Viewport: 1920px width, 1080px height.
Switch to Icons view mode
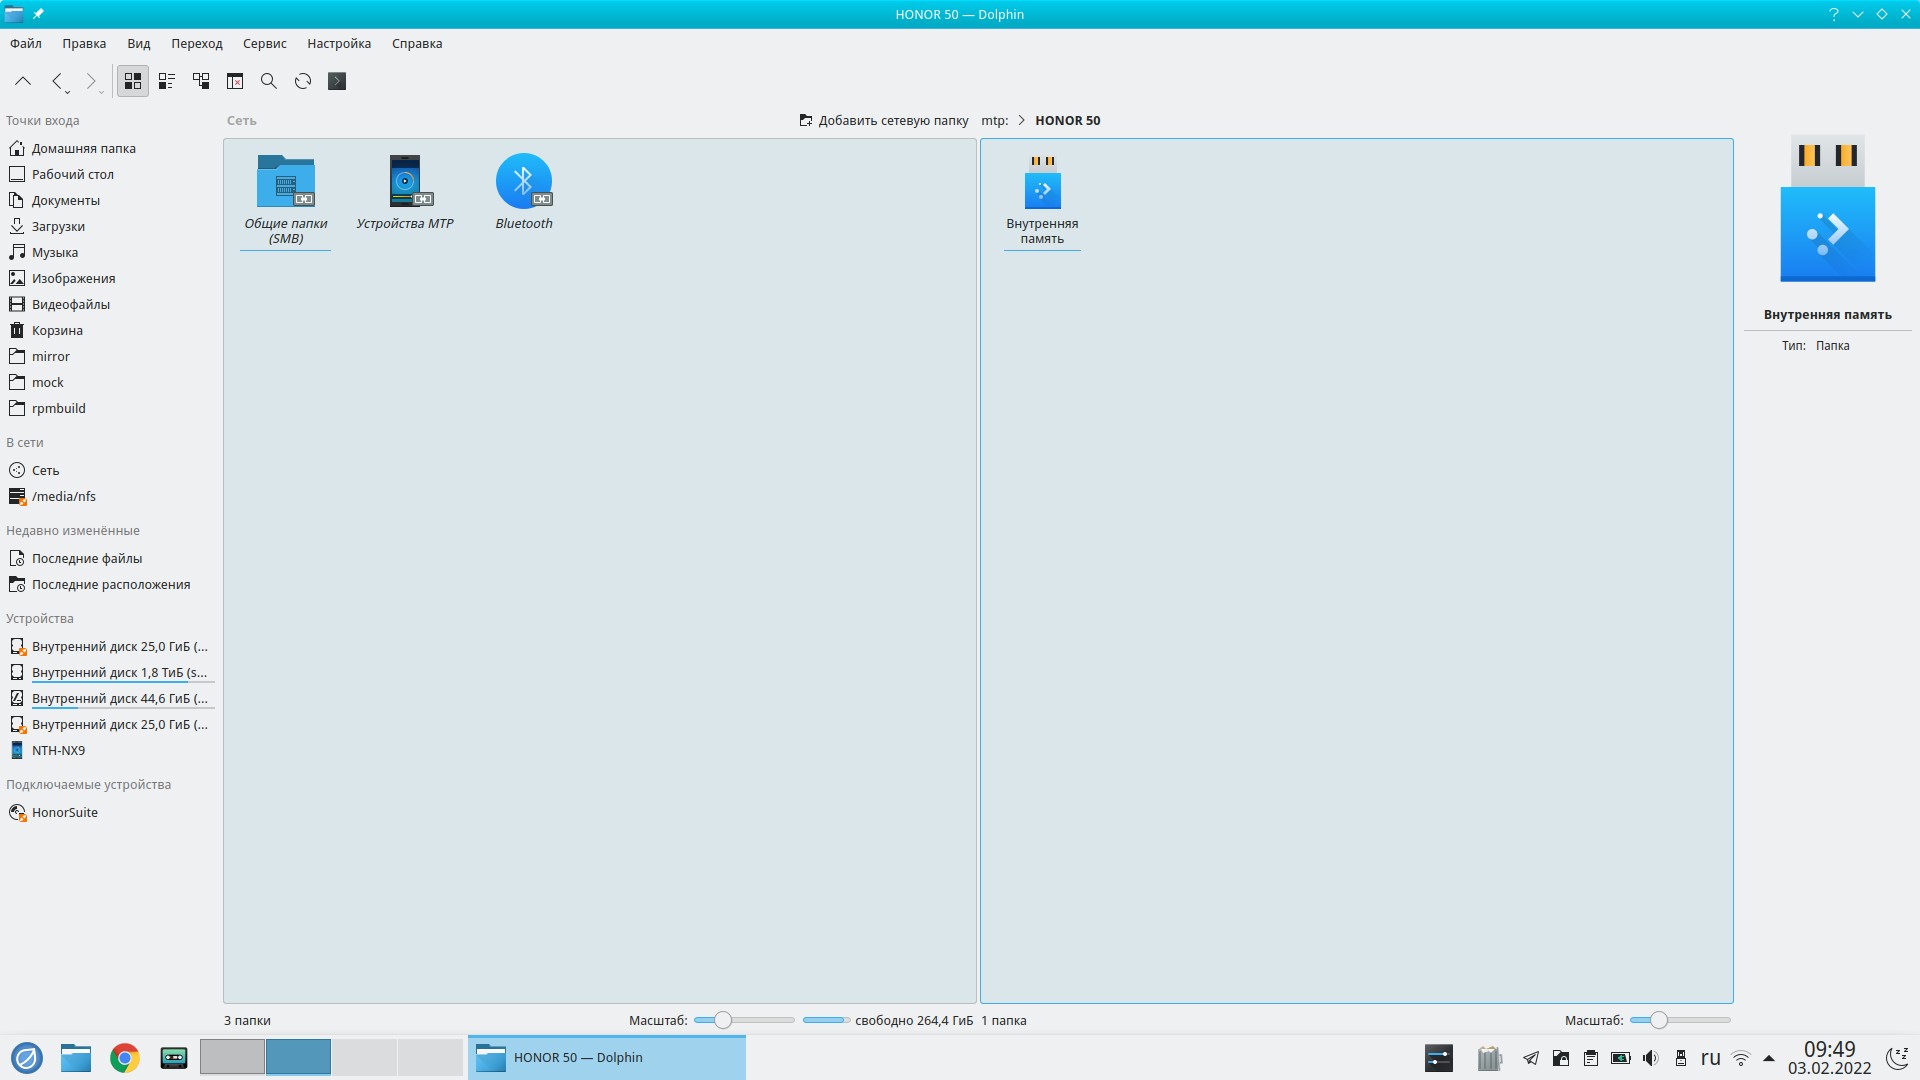point(133,81)
